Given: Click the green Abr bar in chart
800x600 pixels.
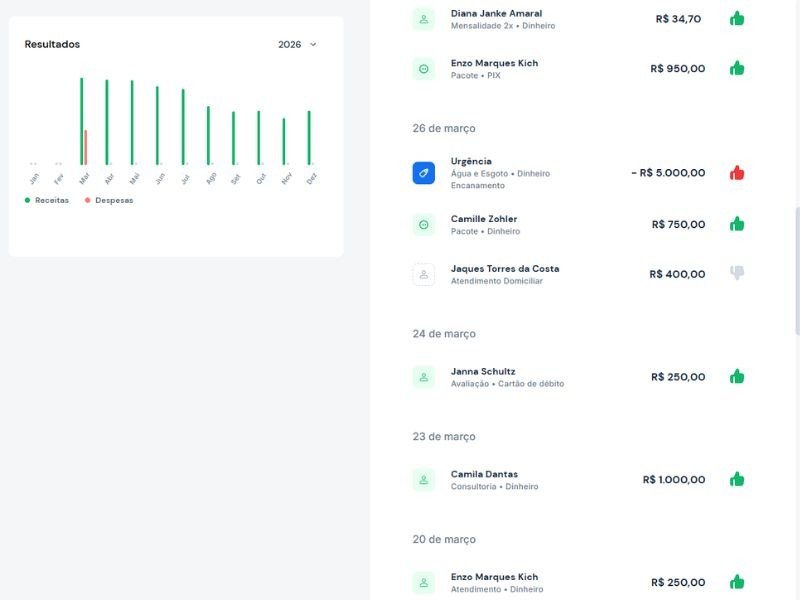Looking at the screenshot, I should [107, 122].
